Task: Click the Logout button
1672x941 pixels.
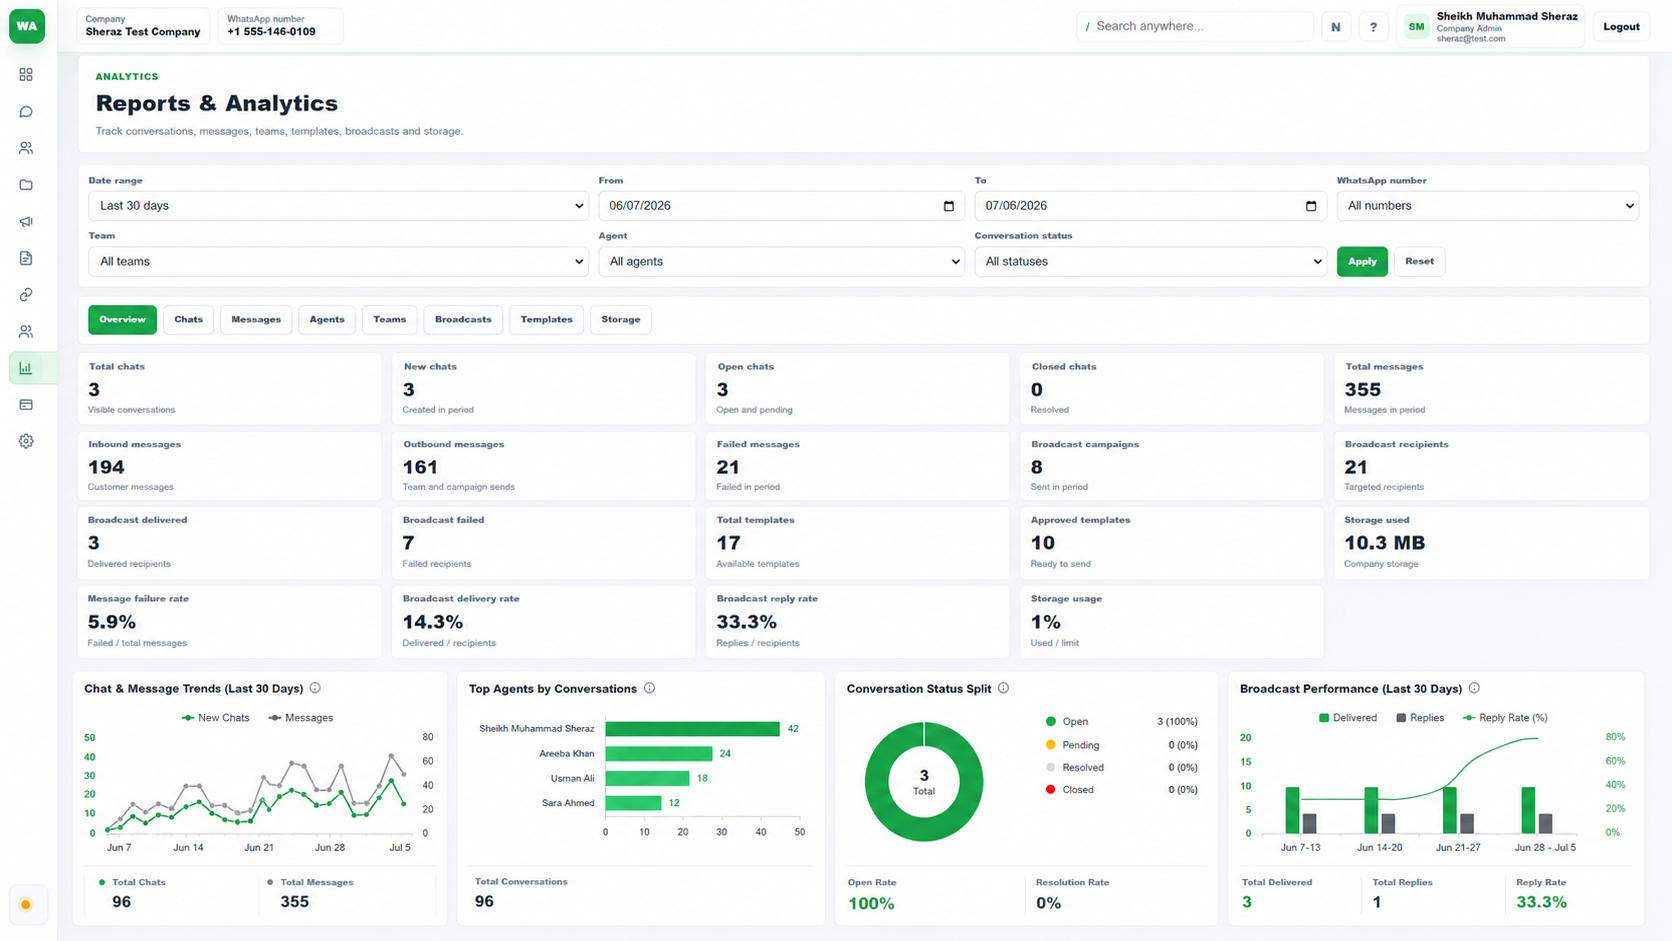Action: [x=1621, y=27]
